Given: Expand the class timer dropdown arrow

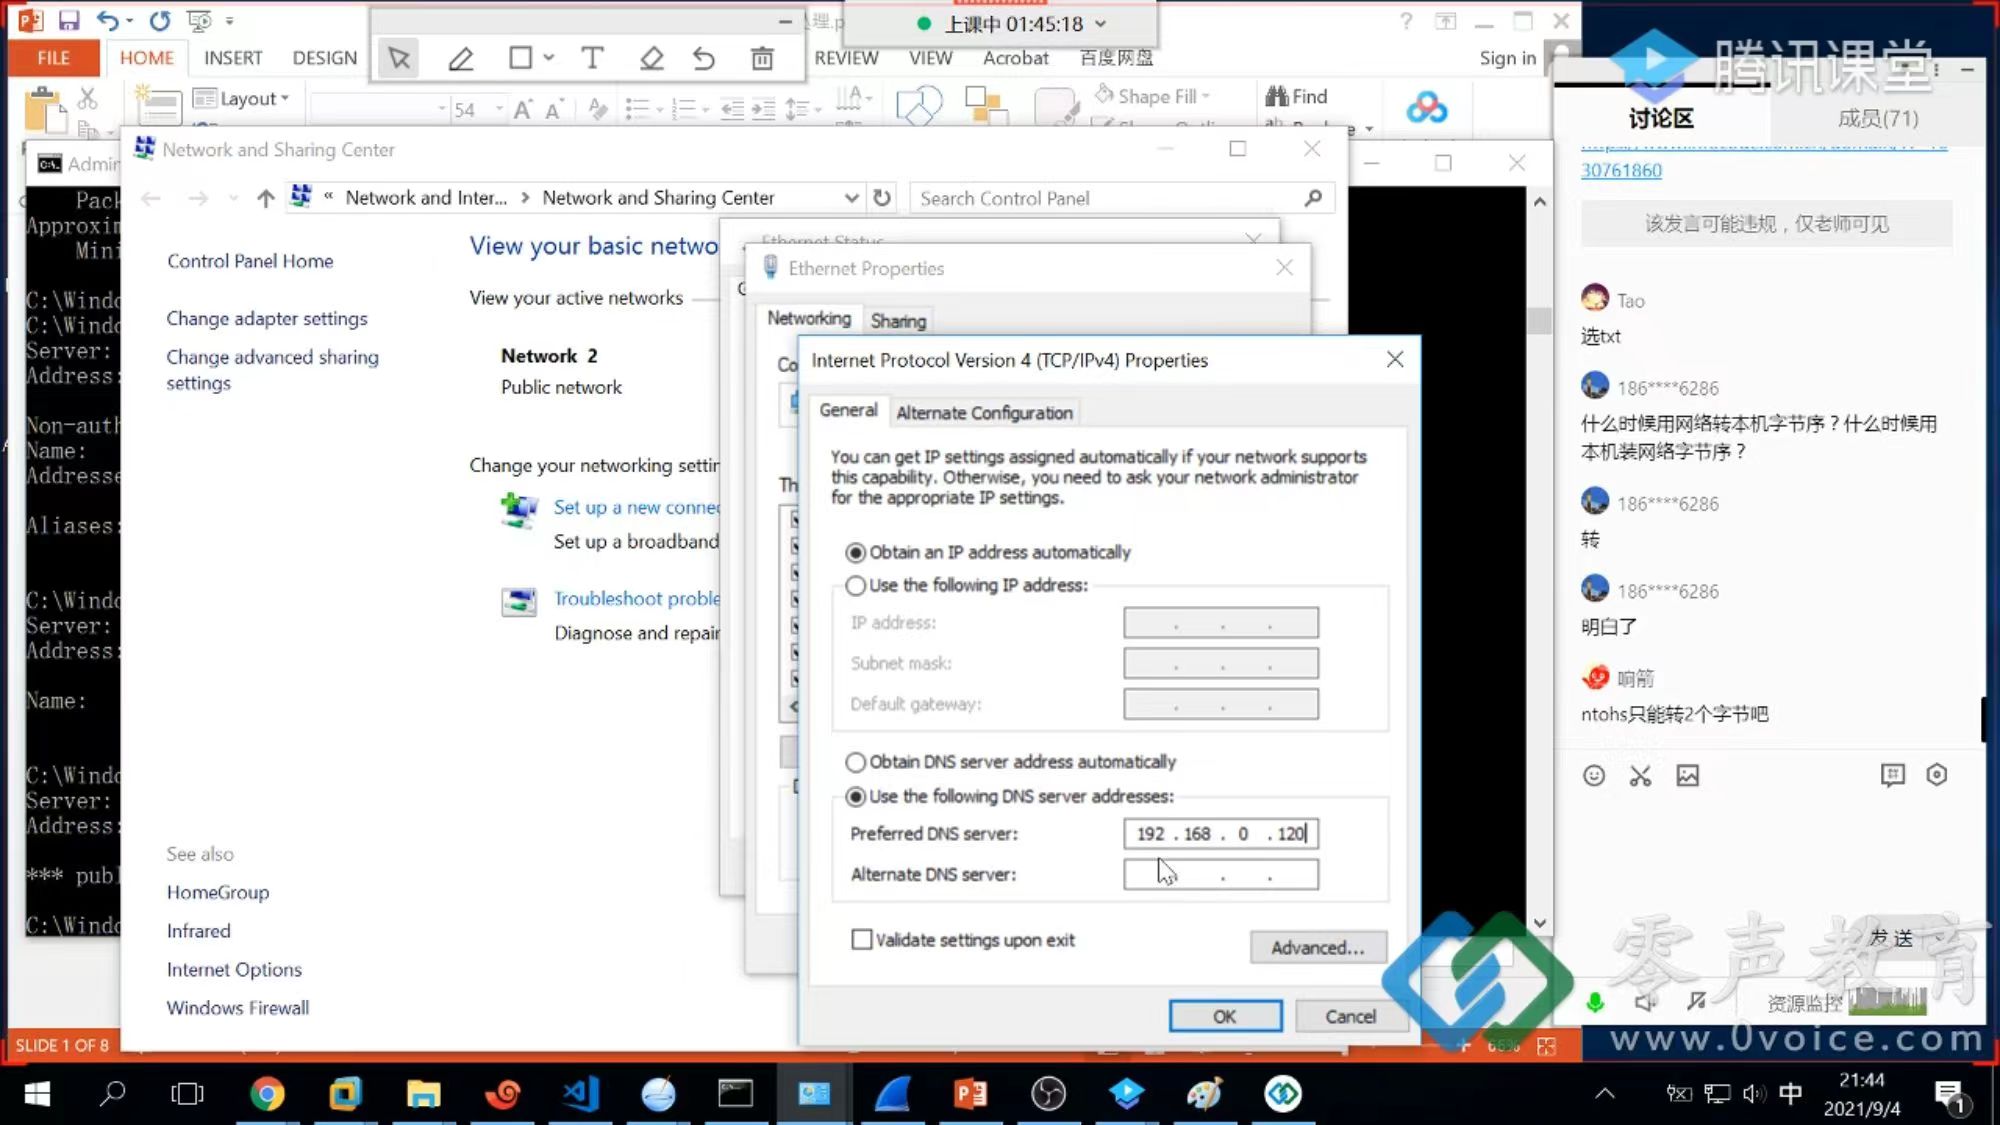Looking at the screenshot, I should pyautogui.click(x=1101, y=24).
